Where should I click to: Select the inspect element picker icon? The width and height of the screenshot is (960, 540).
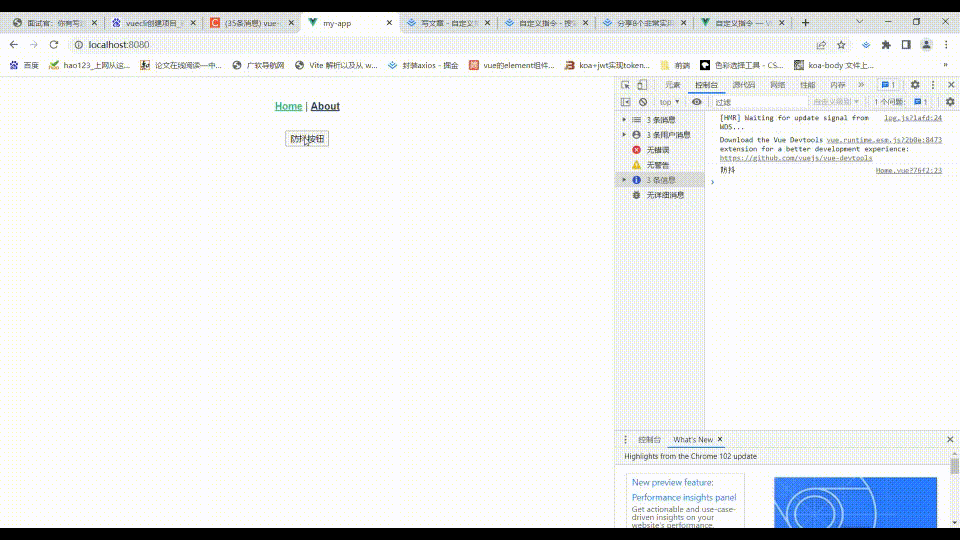coord(625,85)
